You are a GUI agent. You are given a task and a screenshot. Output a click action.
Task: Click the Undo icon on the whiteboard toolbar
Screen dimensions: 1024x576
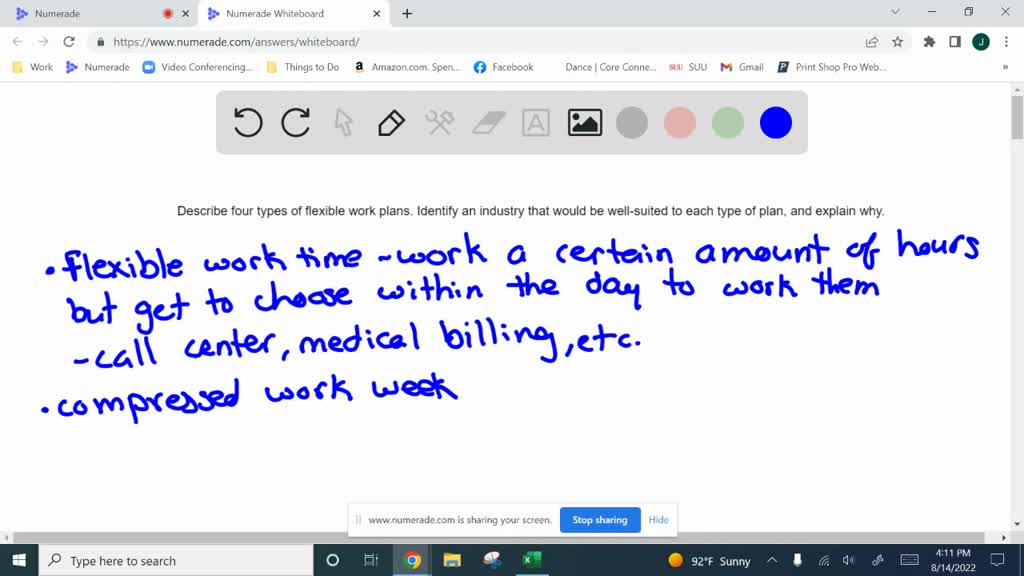coord(247,122)
